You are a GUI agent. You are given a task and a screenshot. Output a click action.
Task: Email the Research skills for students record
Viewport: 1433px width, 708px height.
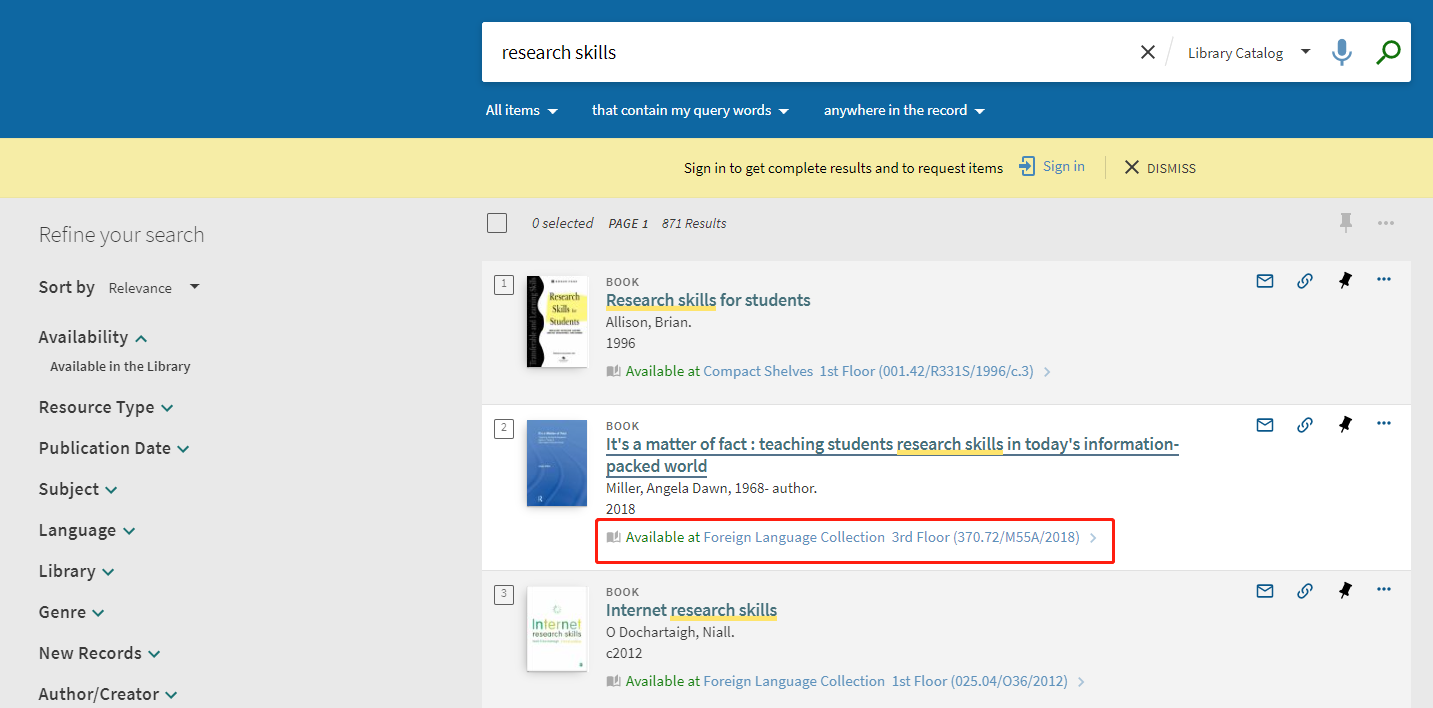(x=1264, y=281)
